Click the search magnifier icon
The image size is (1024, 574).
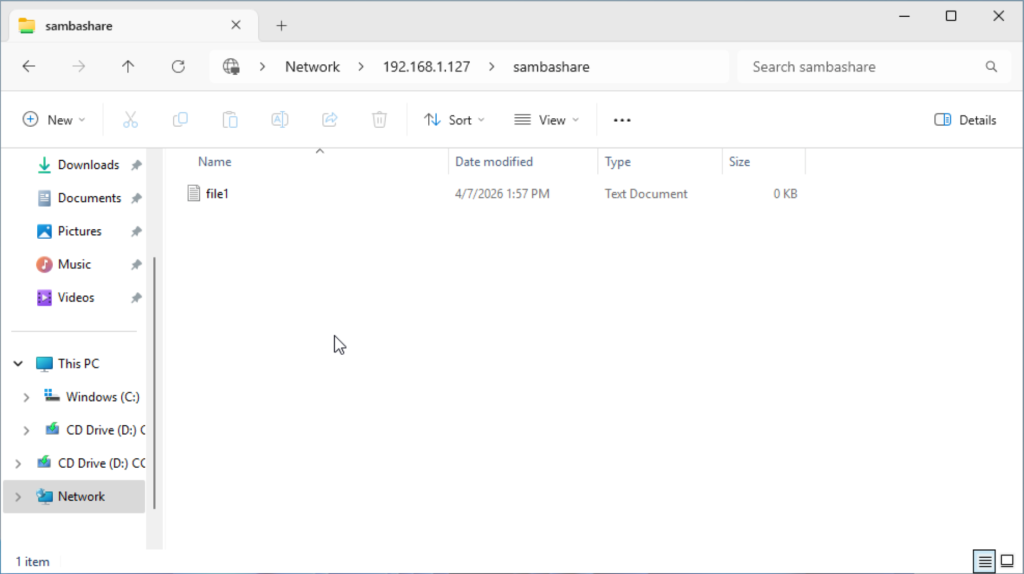click(x=991, y=67)
